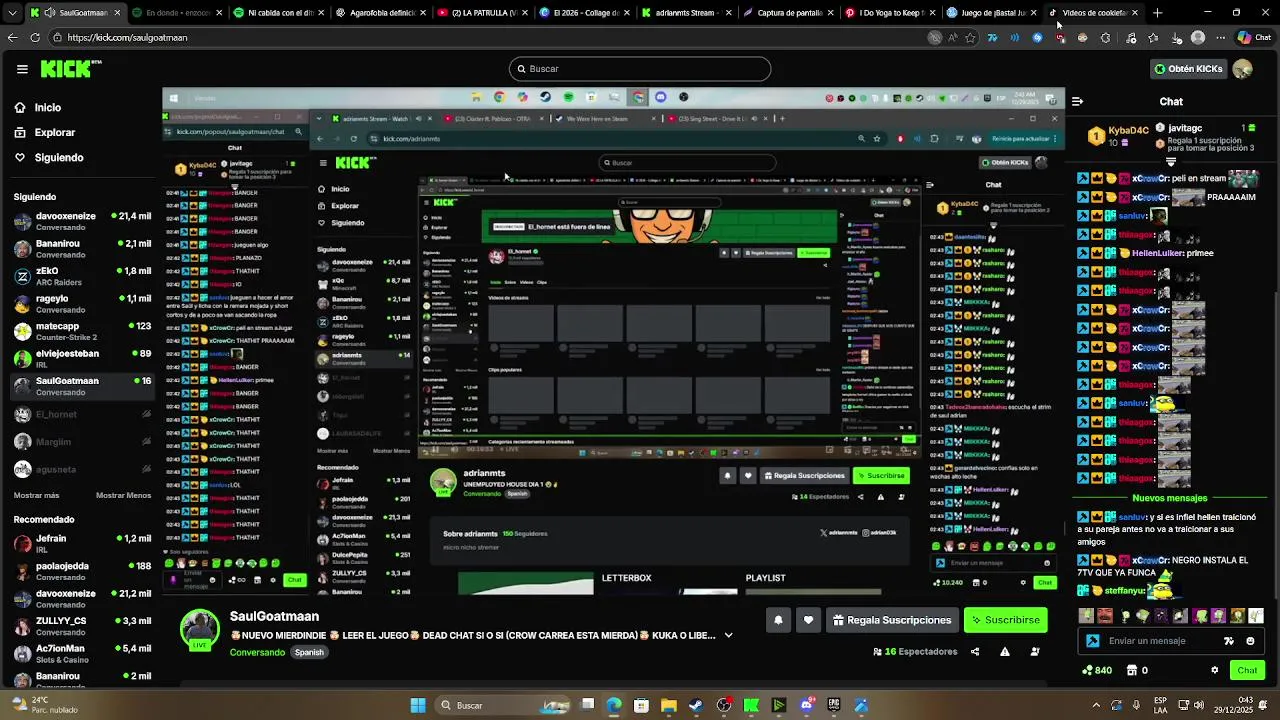Show hidden system tray icons
The width and height of the screenshot is (1280, 720).
(1096, 705)
